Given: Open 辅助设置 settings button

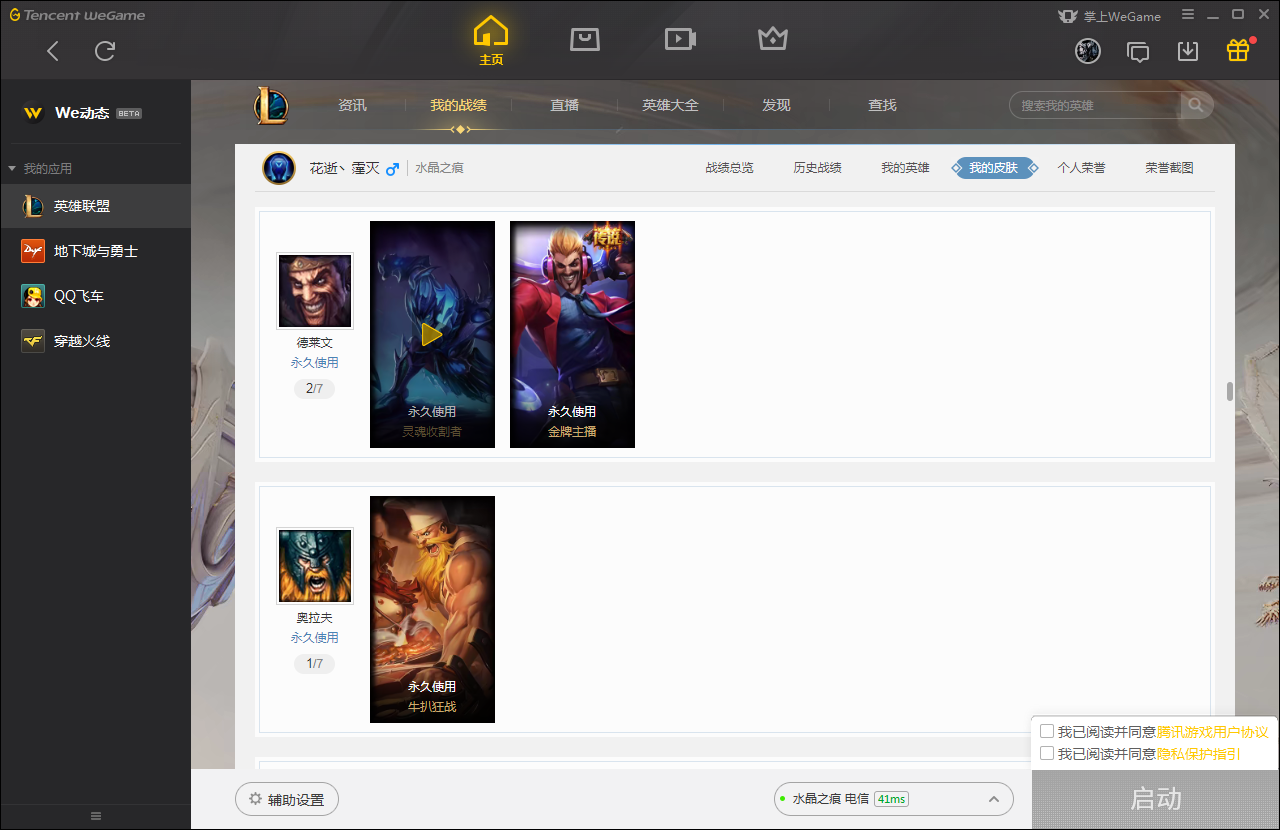Looking at the screenshot, I should [x=287, y=799].
